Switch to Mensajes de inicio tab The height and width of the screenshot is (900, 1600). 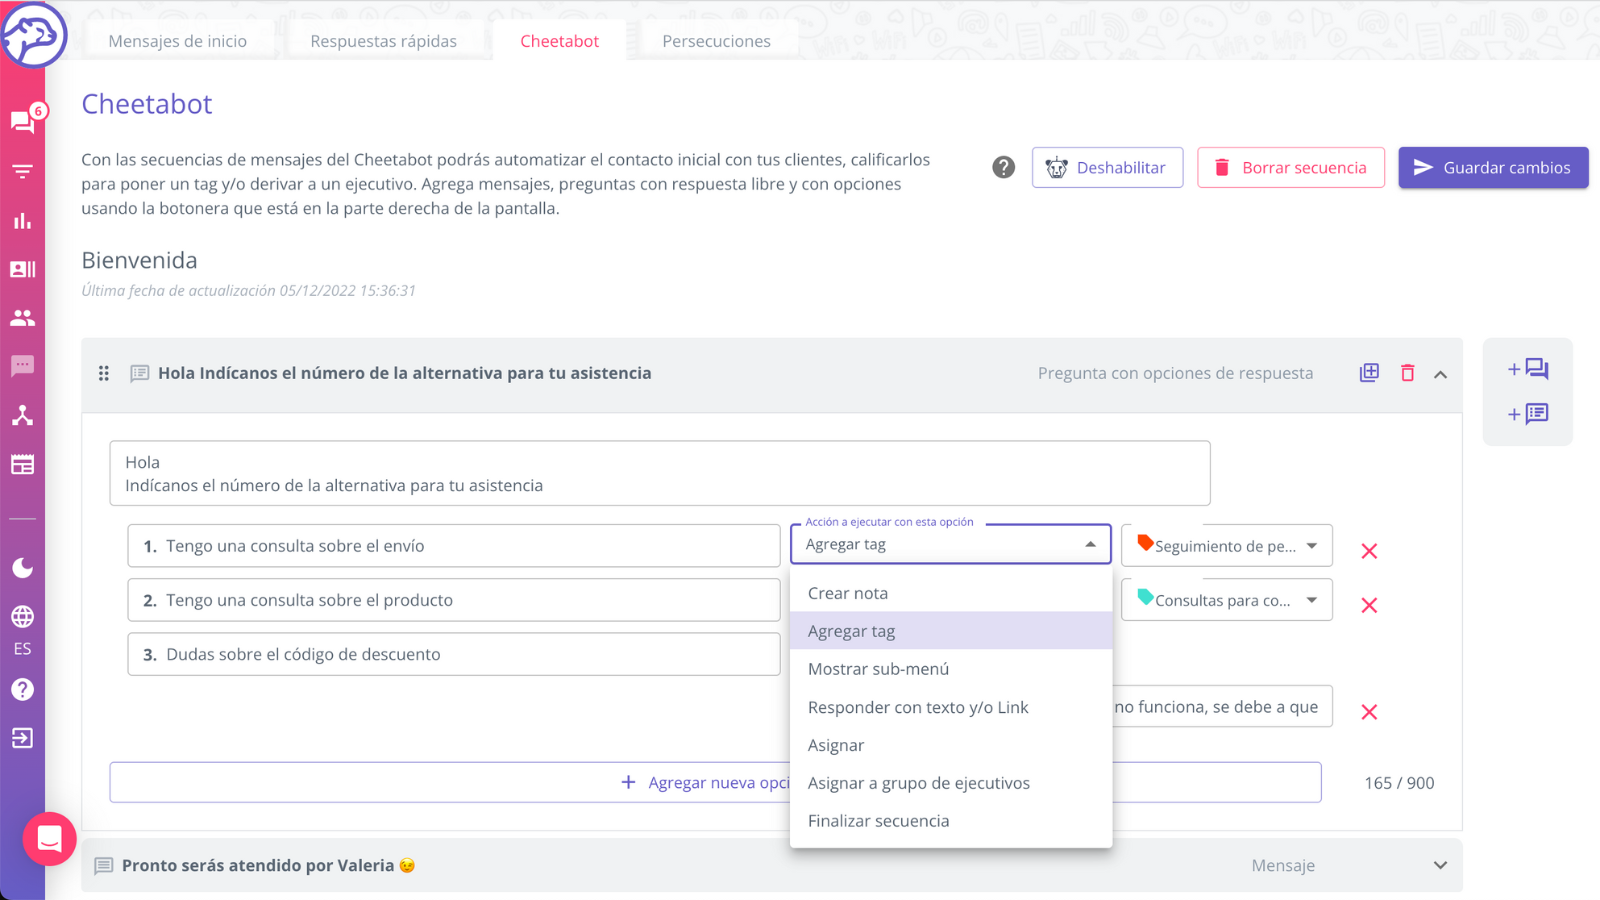(178, 41)
